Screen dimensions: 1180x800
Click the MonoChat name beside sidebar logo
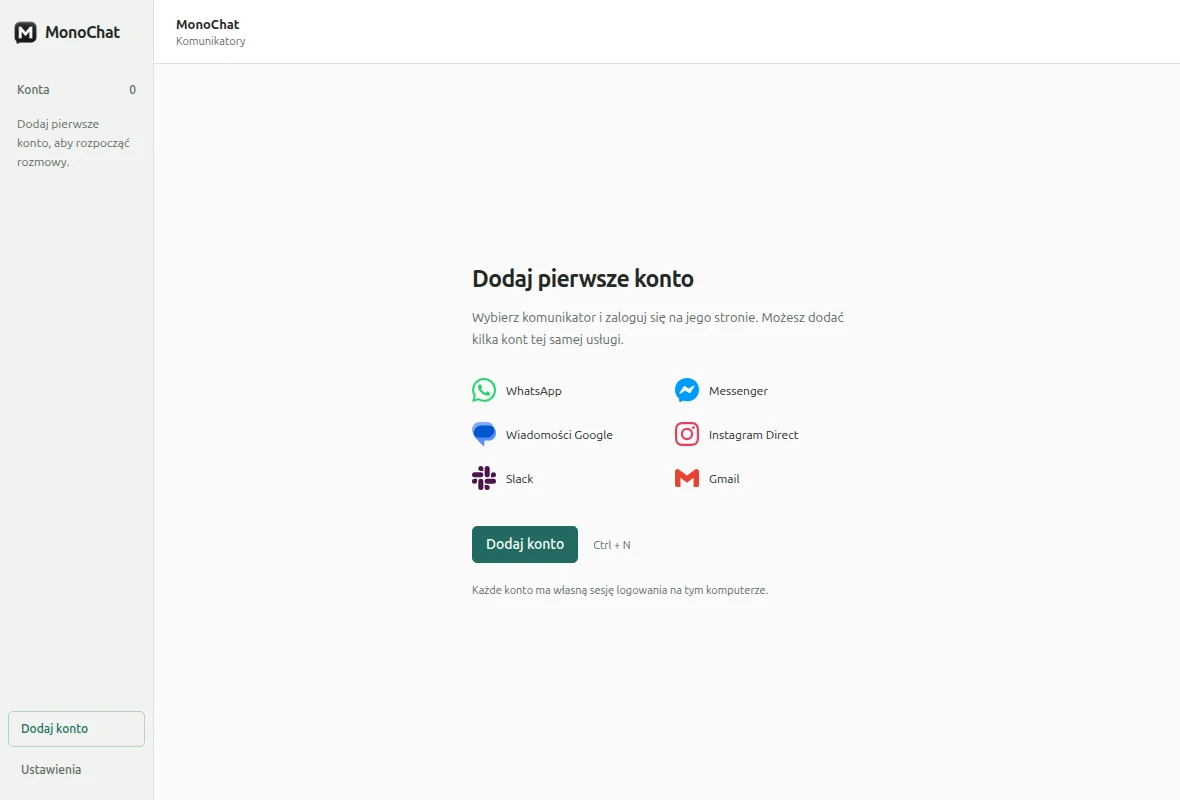(x=82, y=32)
